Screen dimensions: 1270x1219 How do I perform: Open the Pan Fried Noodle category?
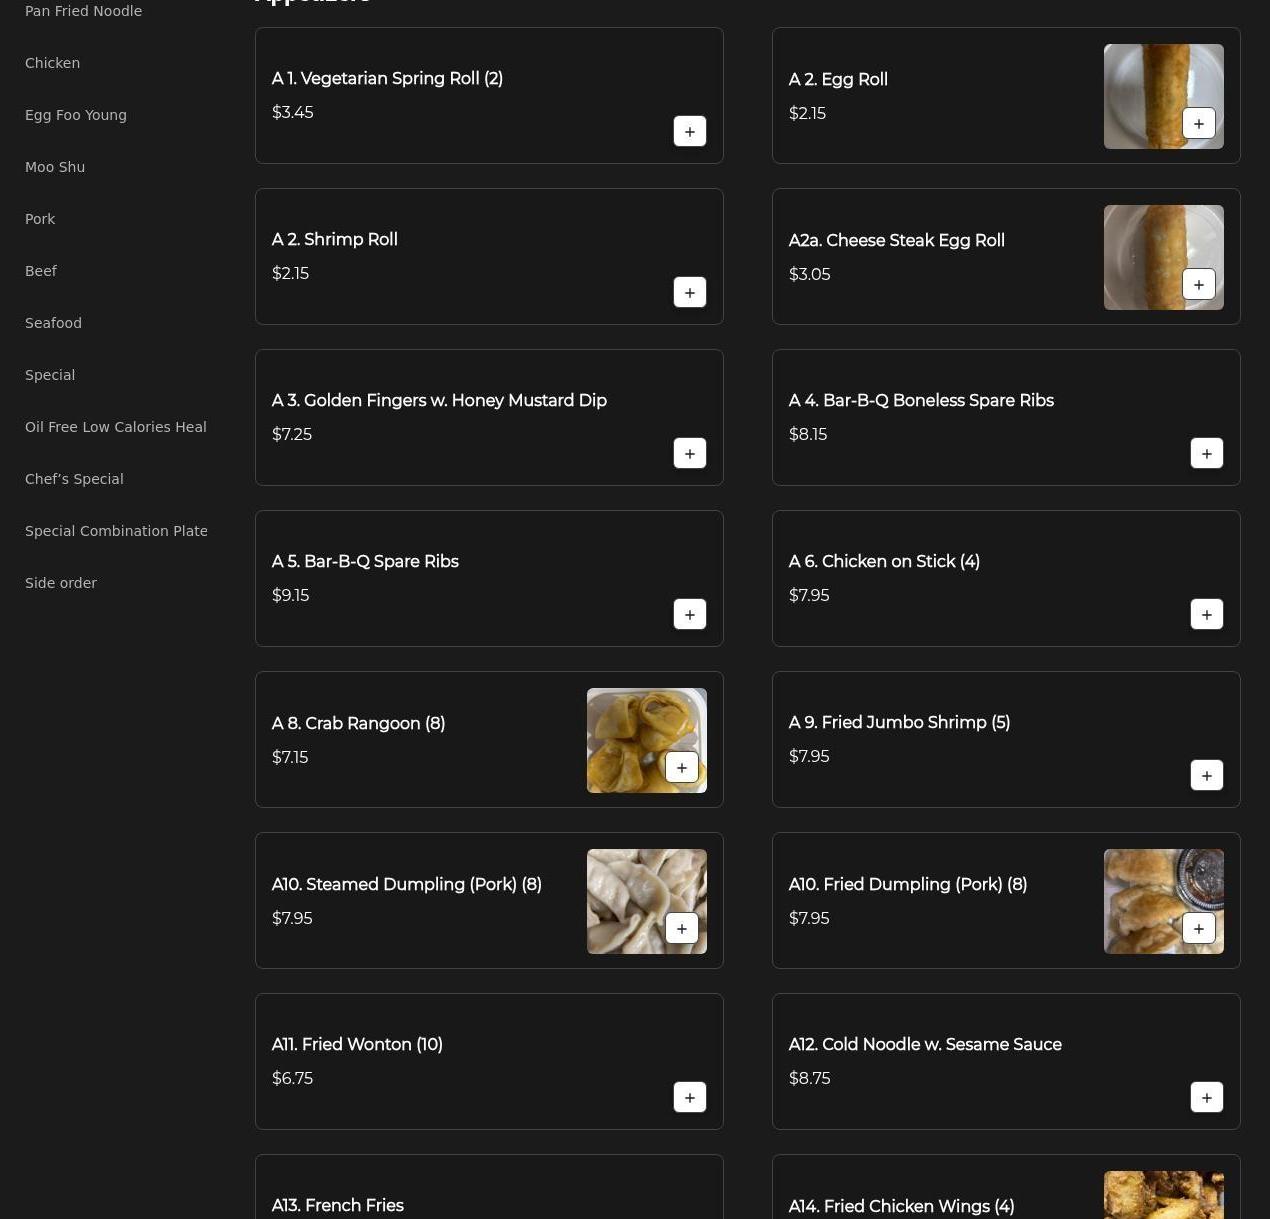(x=84, y=11)
